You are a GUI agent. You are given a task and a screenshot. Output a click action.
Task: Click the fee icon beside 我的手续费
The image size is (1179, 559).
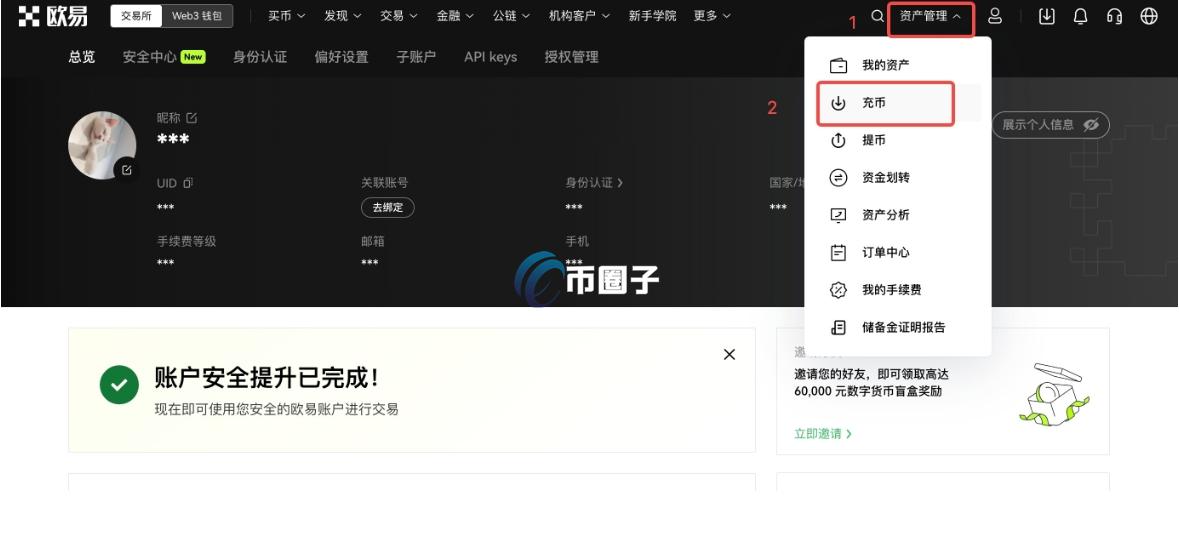point(838,290)
